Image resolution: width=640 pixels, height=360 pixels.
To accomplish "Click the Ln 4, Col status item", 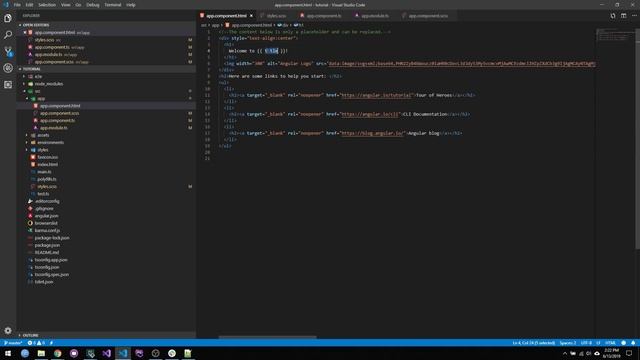I will [x=533, y=343].
